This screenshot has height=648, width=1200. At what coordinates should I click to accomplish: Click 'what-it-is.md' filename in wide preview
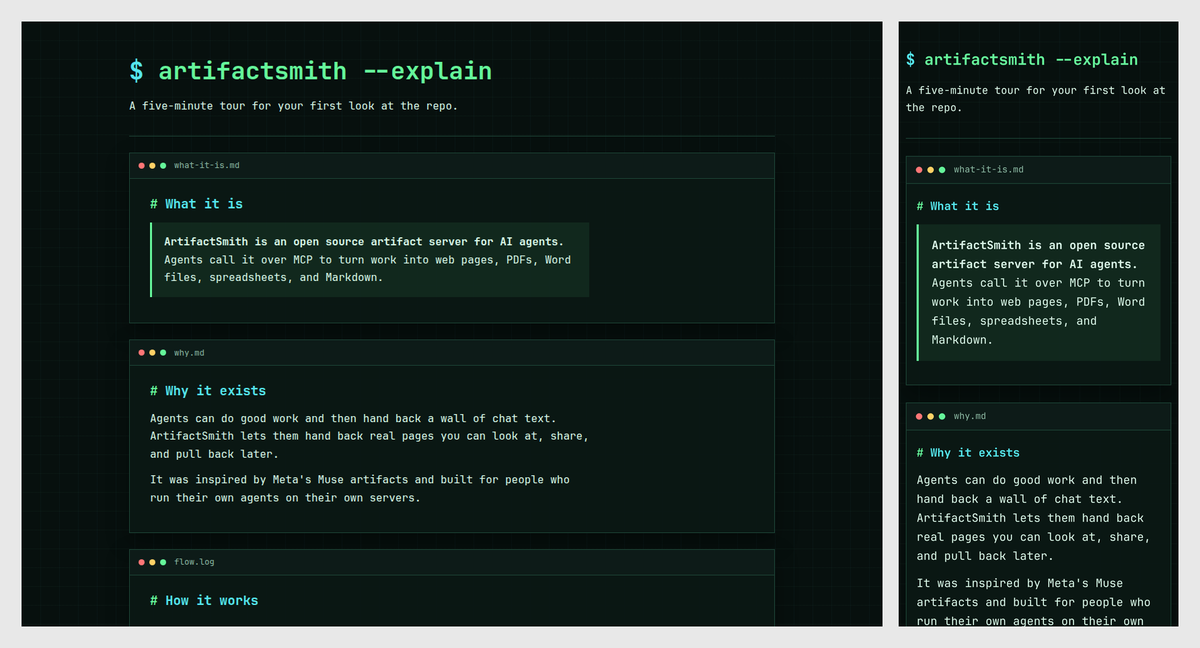click(x=207, y=166)
